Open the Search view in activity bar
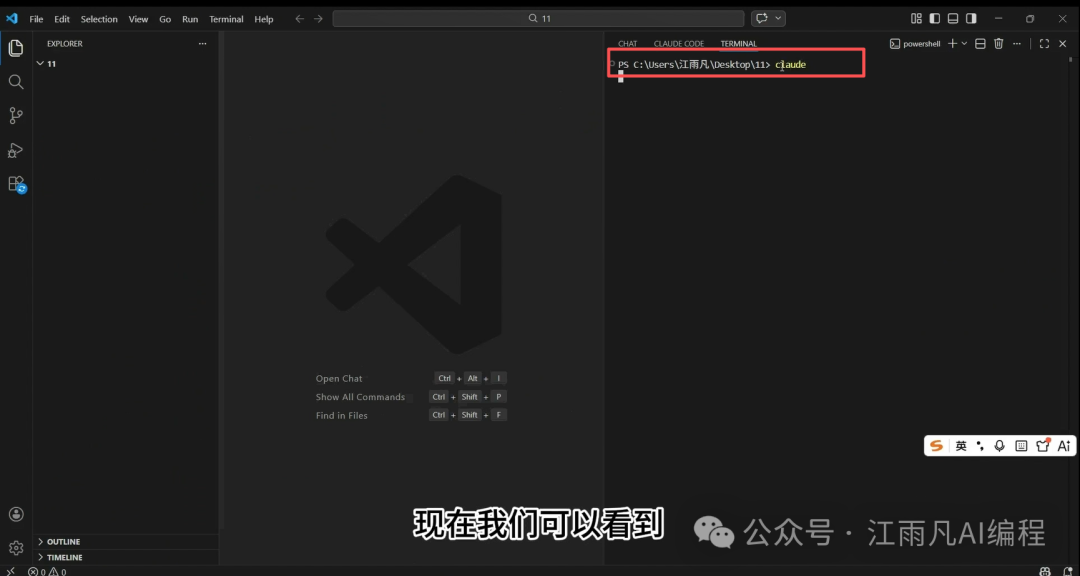1080x576 pixels. (16, 82)
